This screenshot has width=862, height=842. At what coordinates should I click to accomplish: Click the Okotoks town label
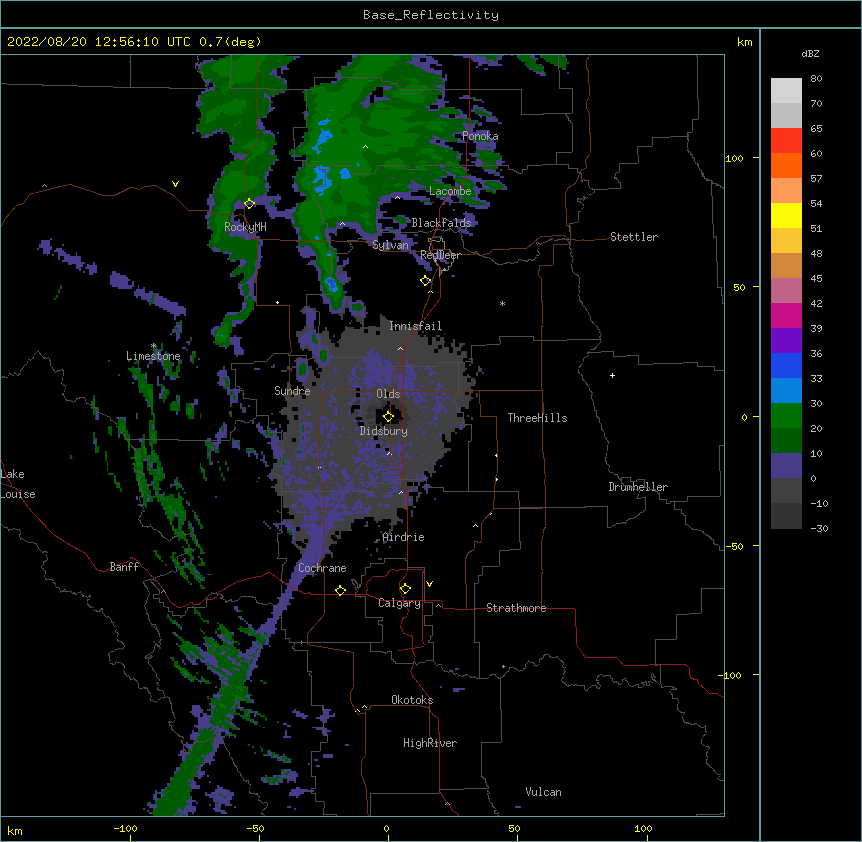[x=412, y=700]
